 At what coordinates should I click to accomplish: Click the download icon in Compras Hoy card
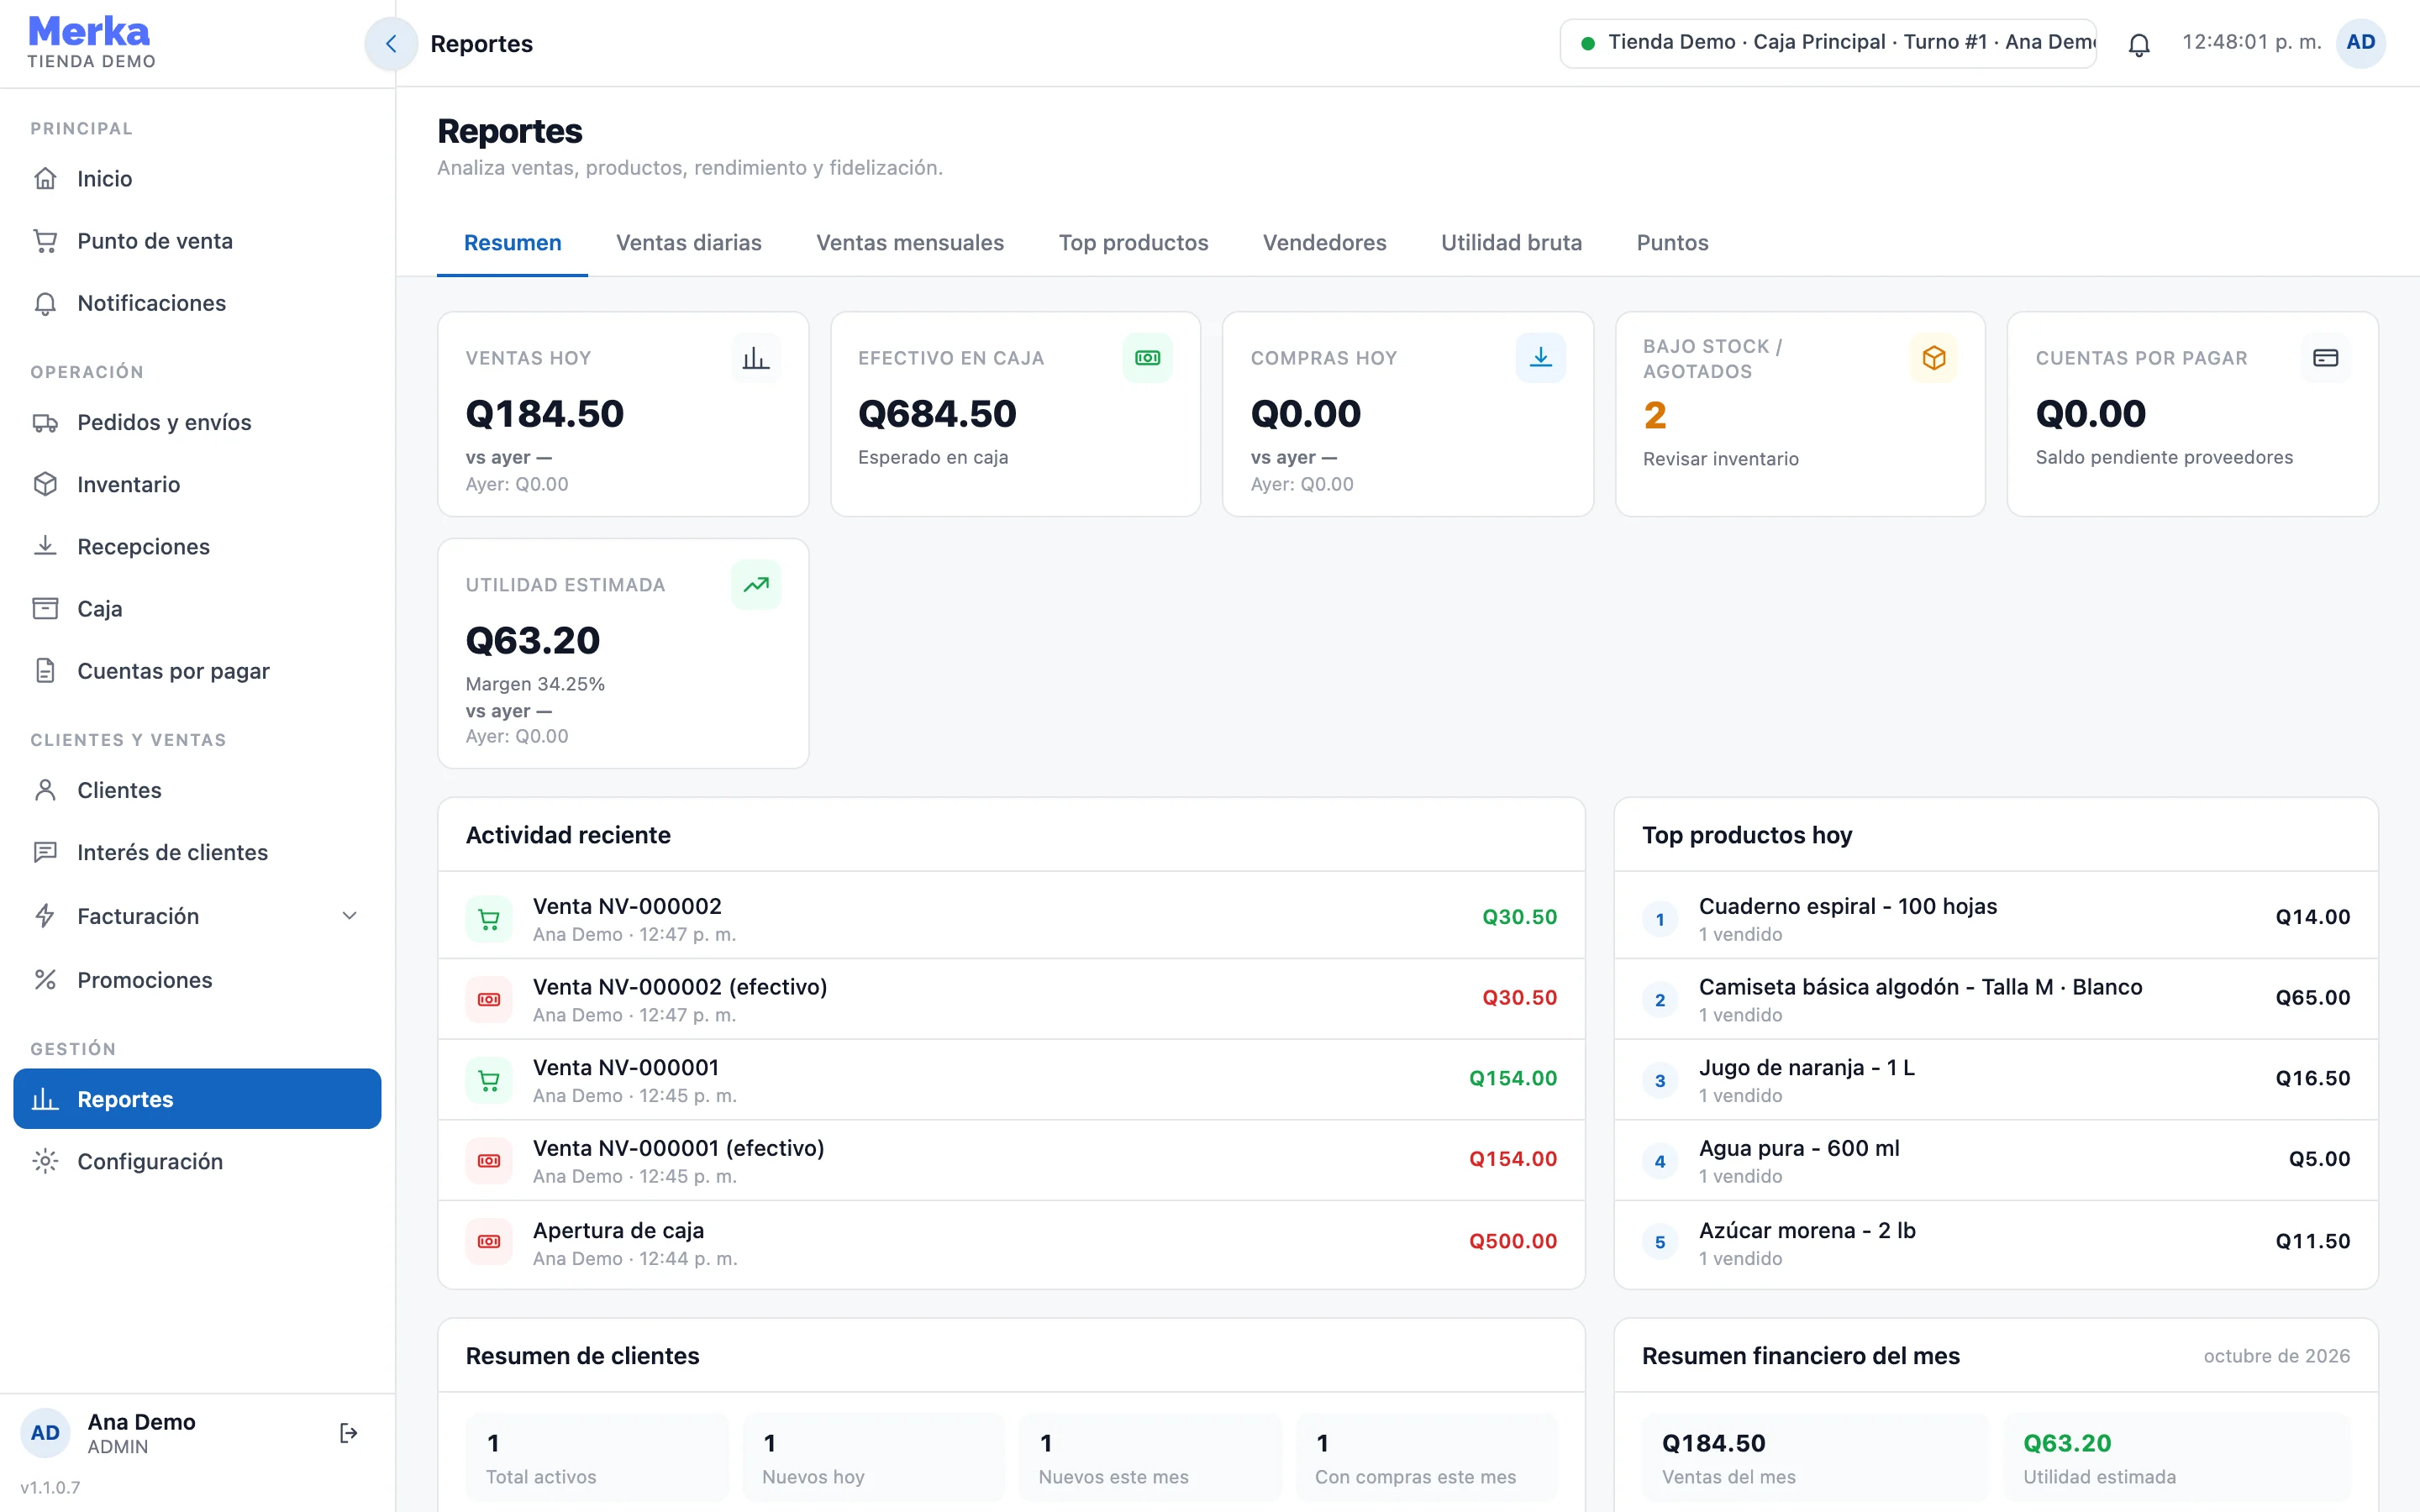pyautogui.click(x=1540, y=358)
